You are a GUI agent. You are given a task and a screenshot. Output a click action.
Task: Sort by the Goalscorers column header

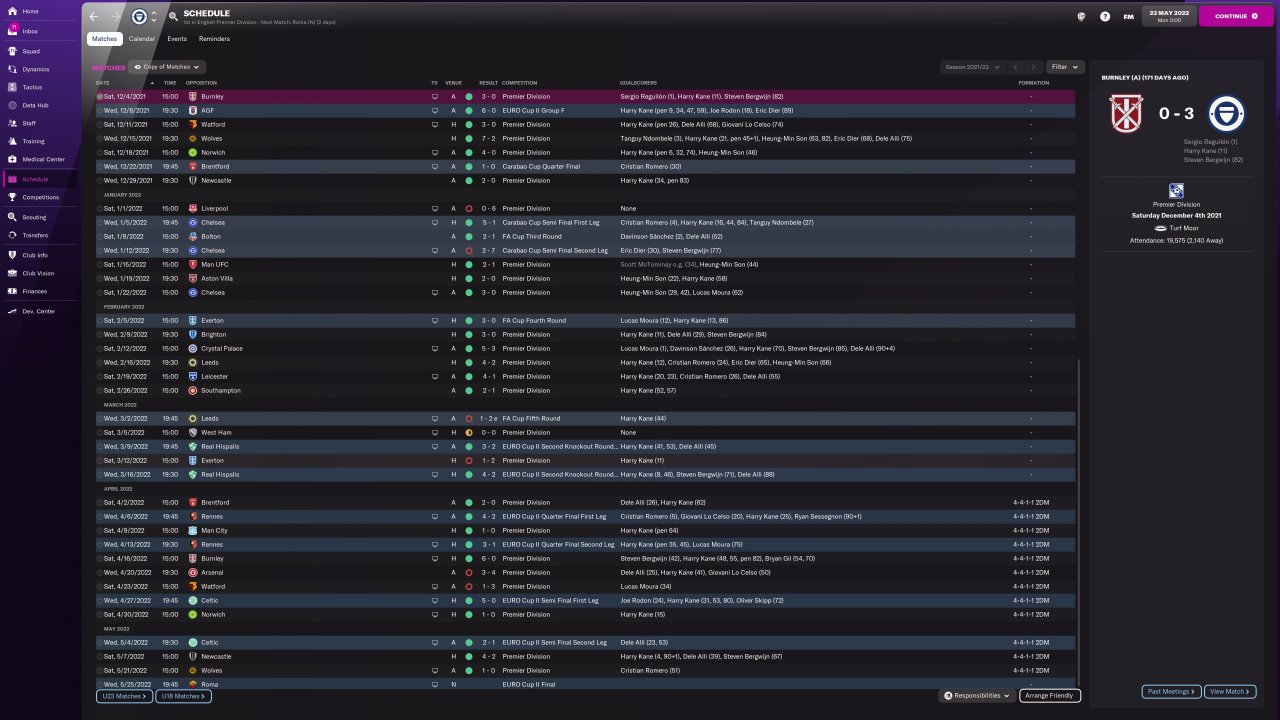click(639, 82)
